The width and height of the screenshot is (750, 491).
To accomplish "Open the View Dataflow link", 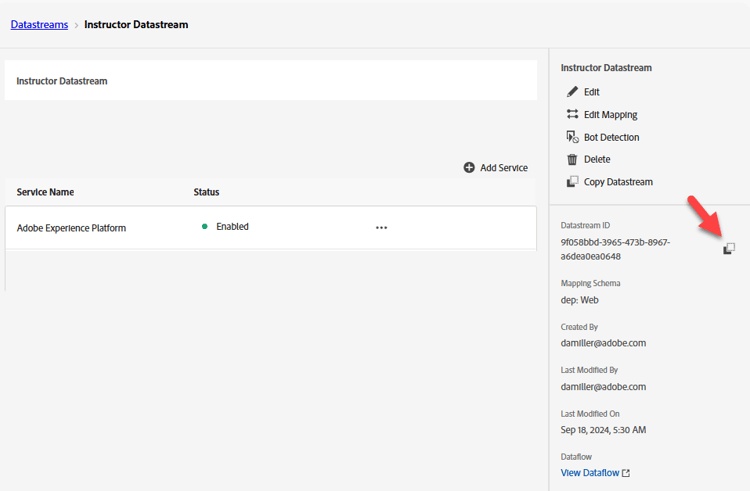I will [x=590, y=473].
